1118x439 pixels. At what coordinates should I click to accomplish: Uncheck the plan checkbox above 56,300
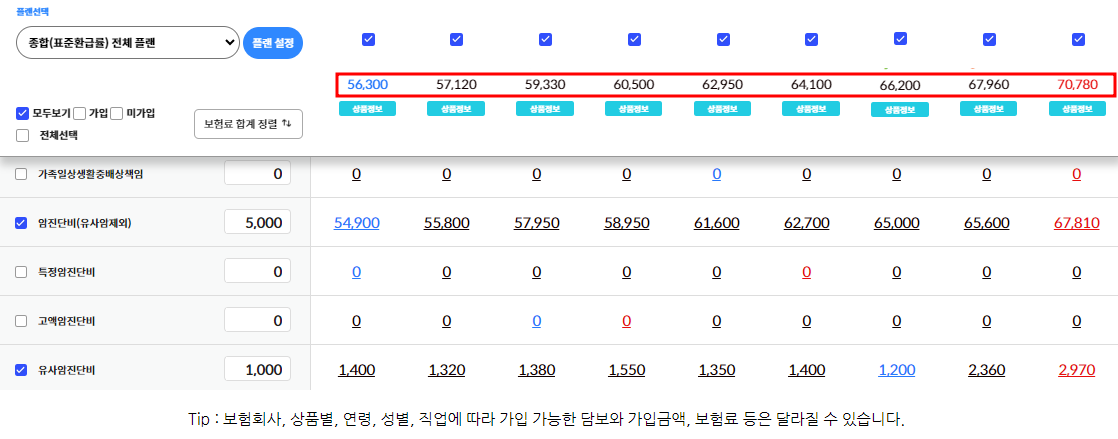point(367,39)
